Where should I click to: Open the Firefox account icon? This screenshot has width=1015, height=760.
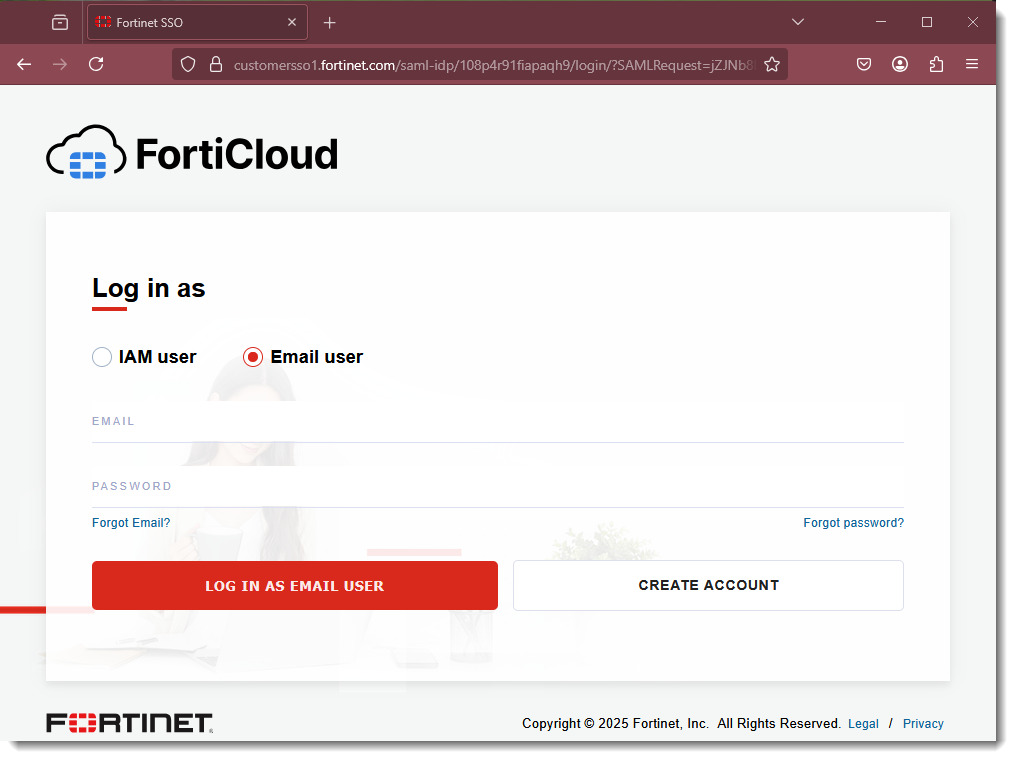point(899,64)
